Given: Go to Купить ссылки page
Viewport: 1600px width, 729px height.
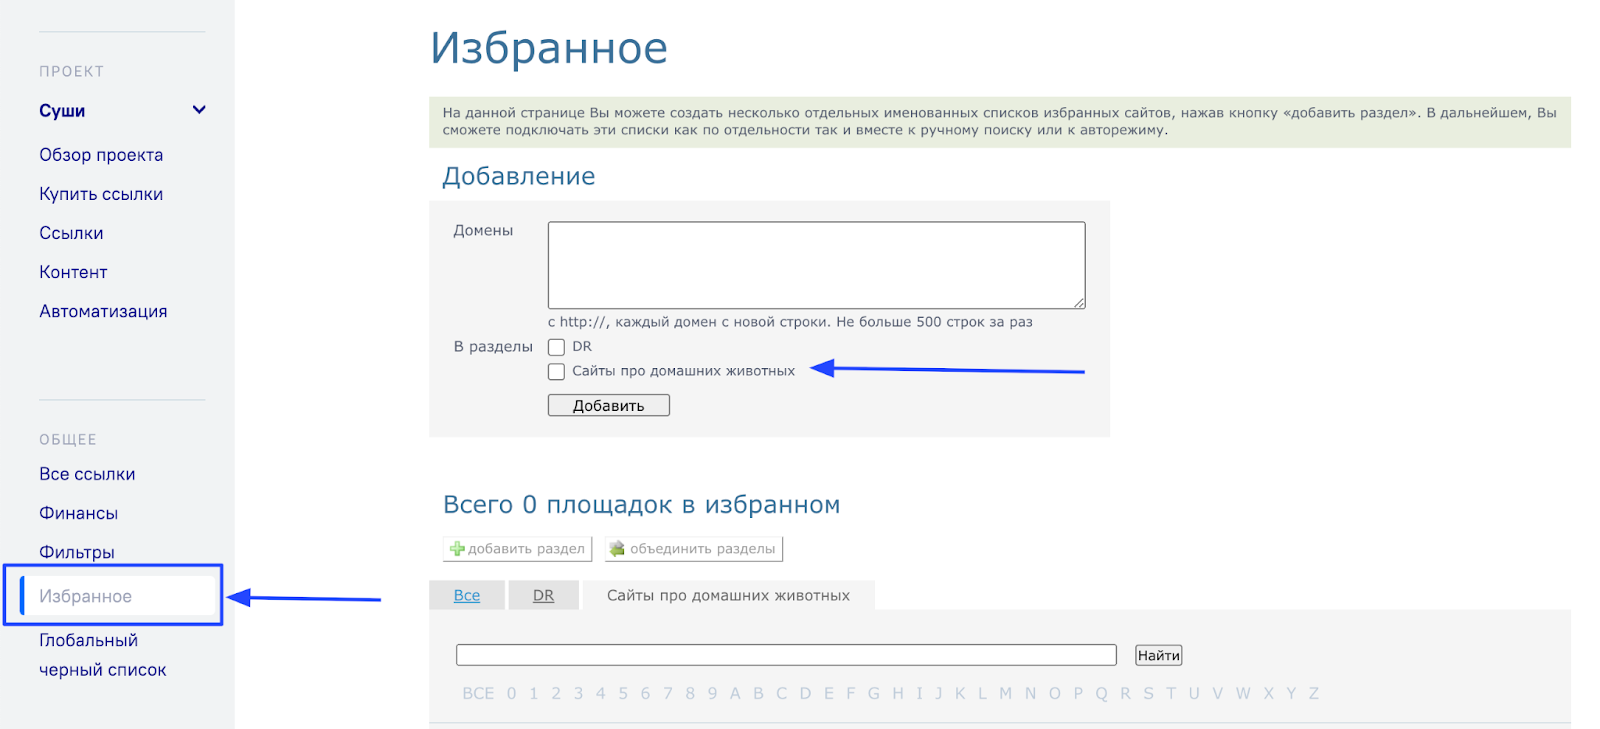Looking at the screenshot, I should click(101, 194).
